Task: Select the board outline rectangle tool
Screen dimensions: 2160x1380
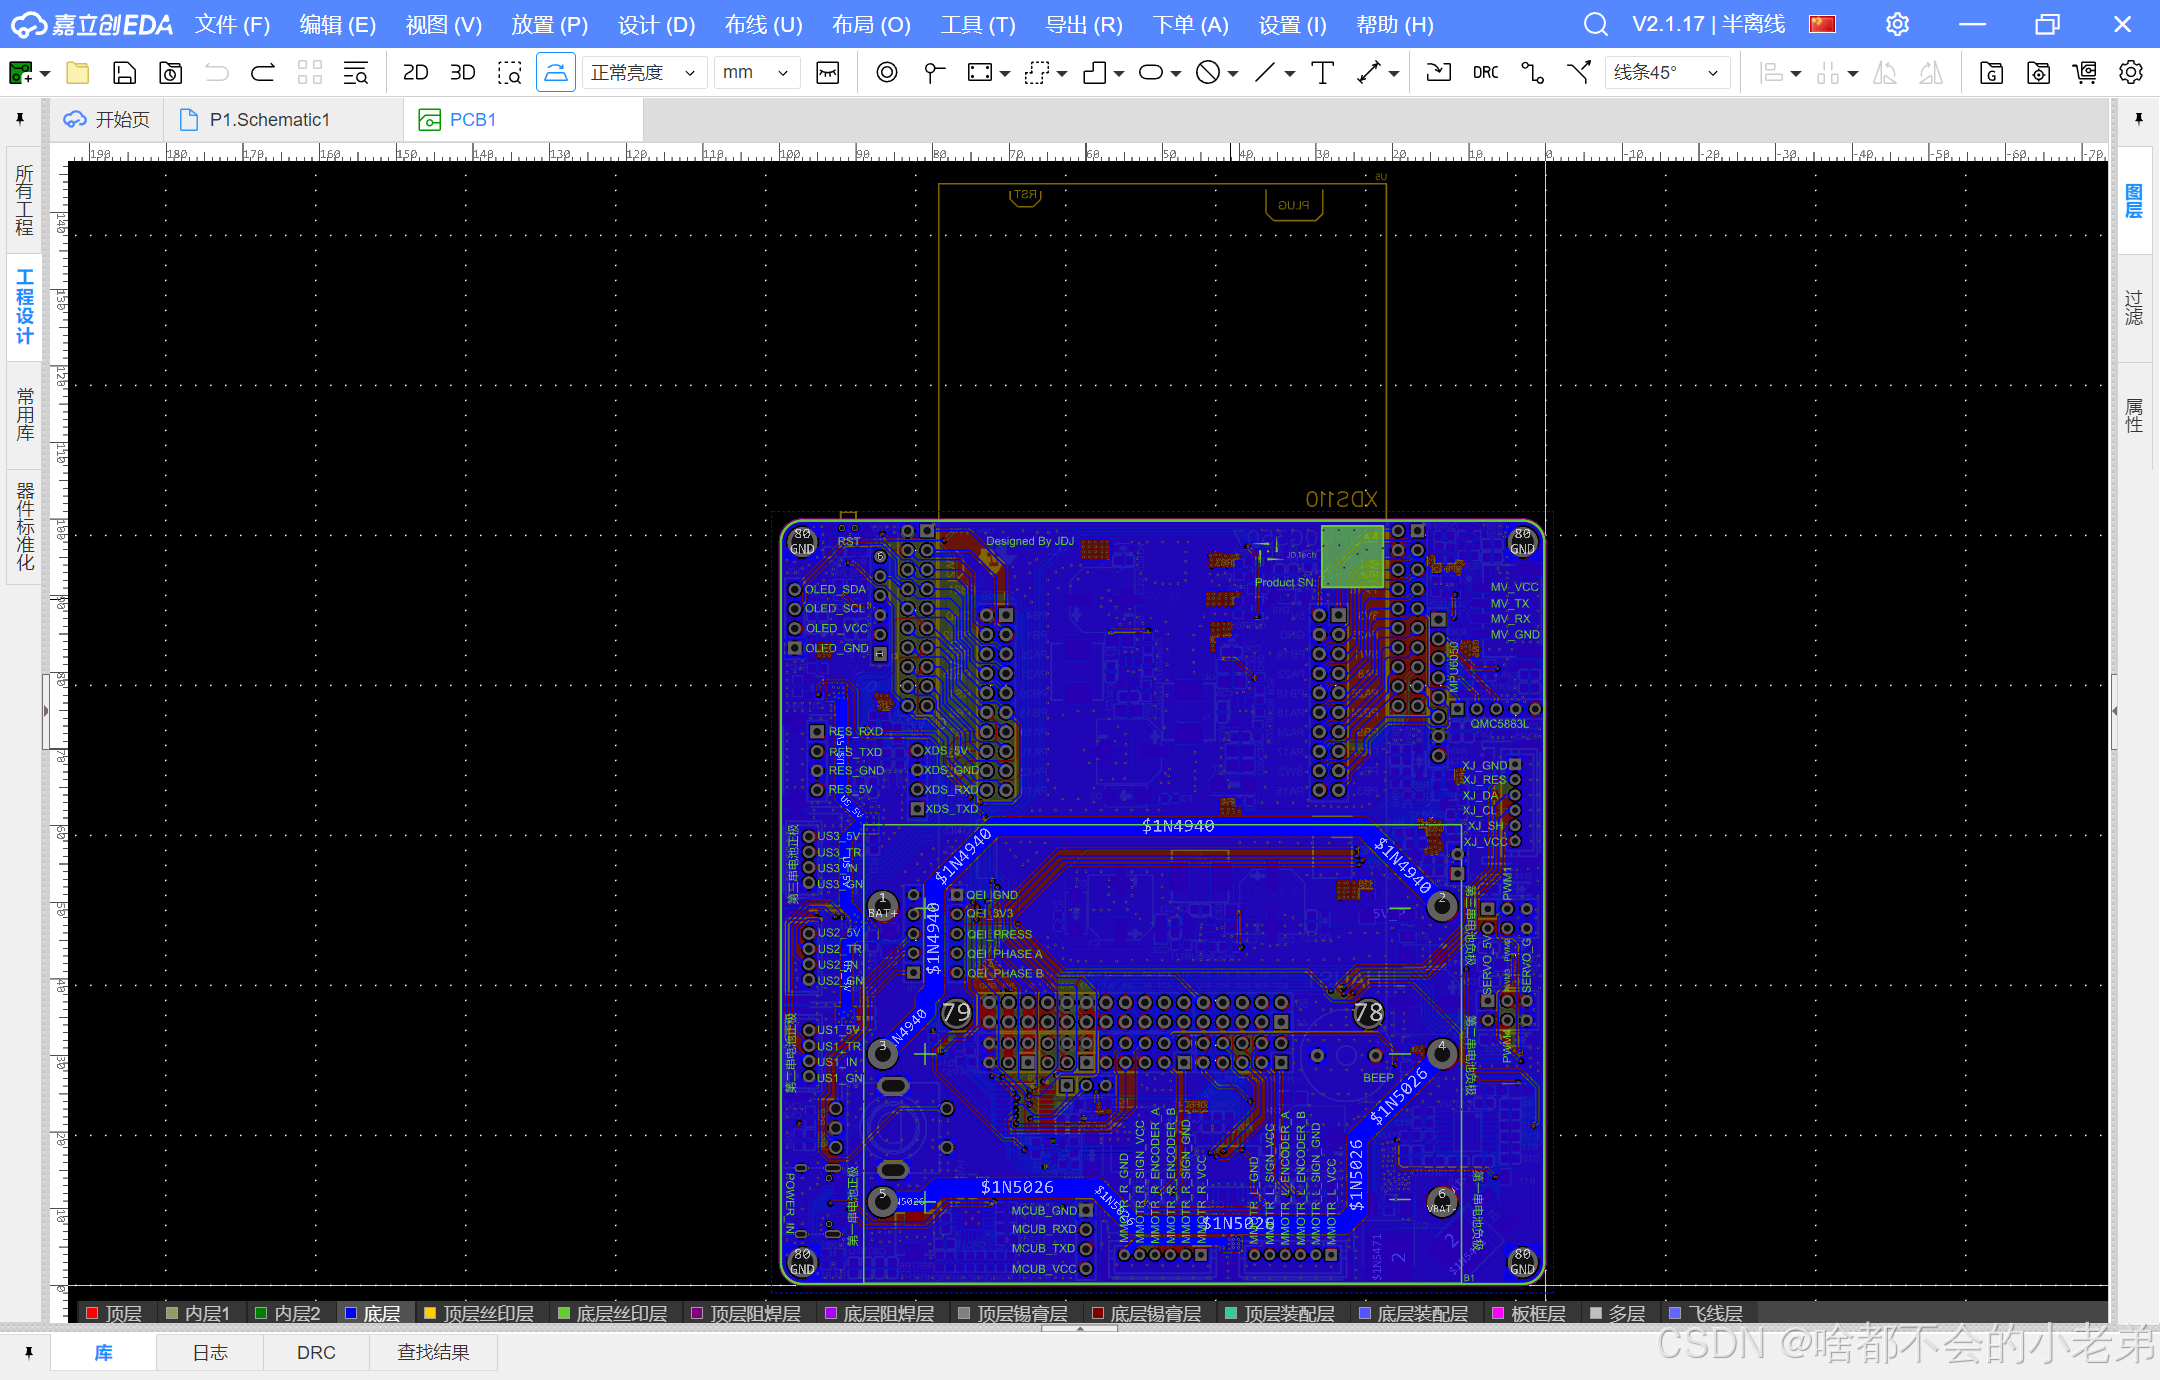Action: (980, 73)
